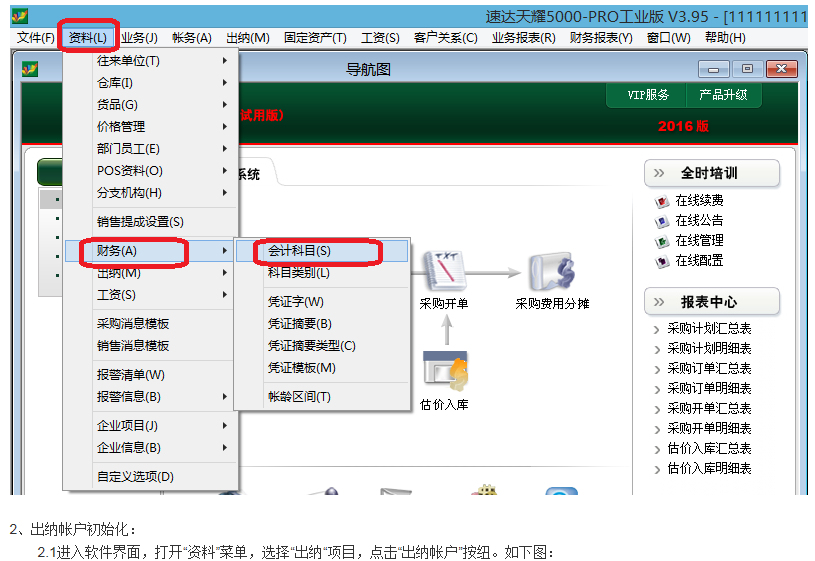This screenshot has width=815, height=561.
Task: Expand the 价格管理 submenu arrow
Action: tap(225, 126)
